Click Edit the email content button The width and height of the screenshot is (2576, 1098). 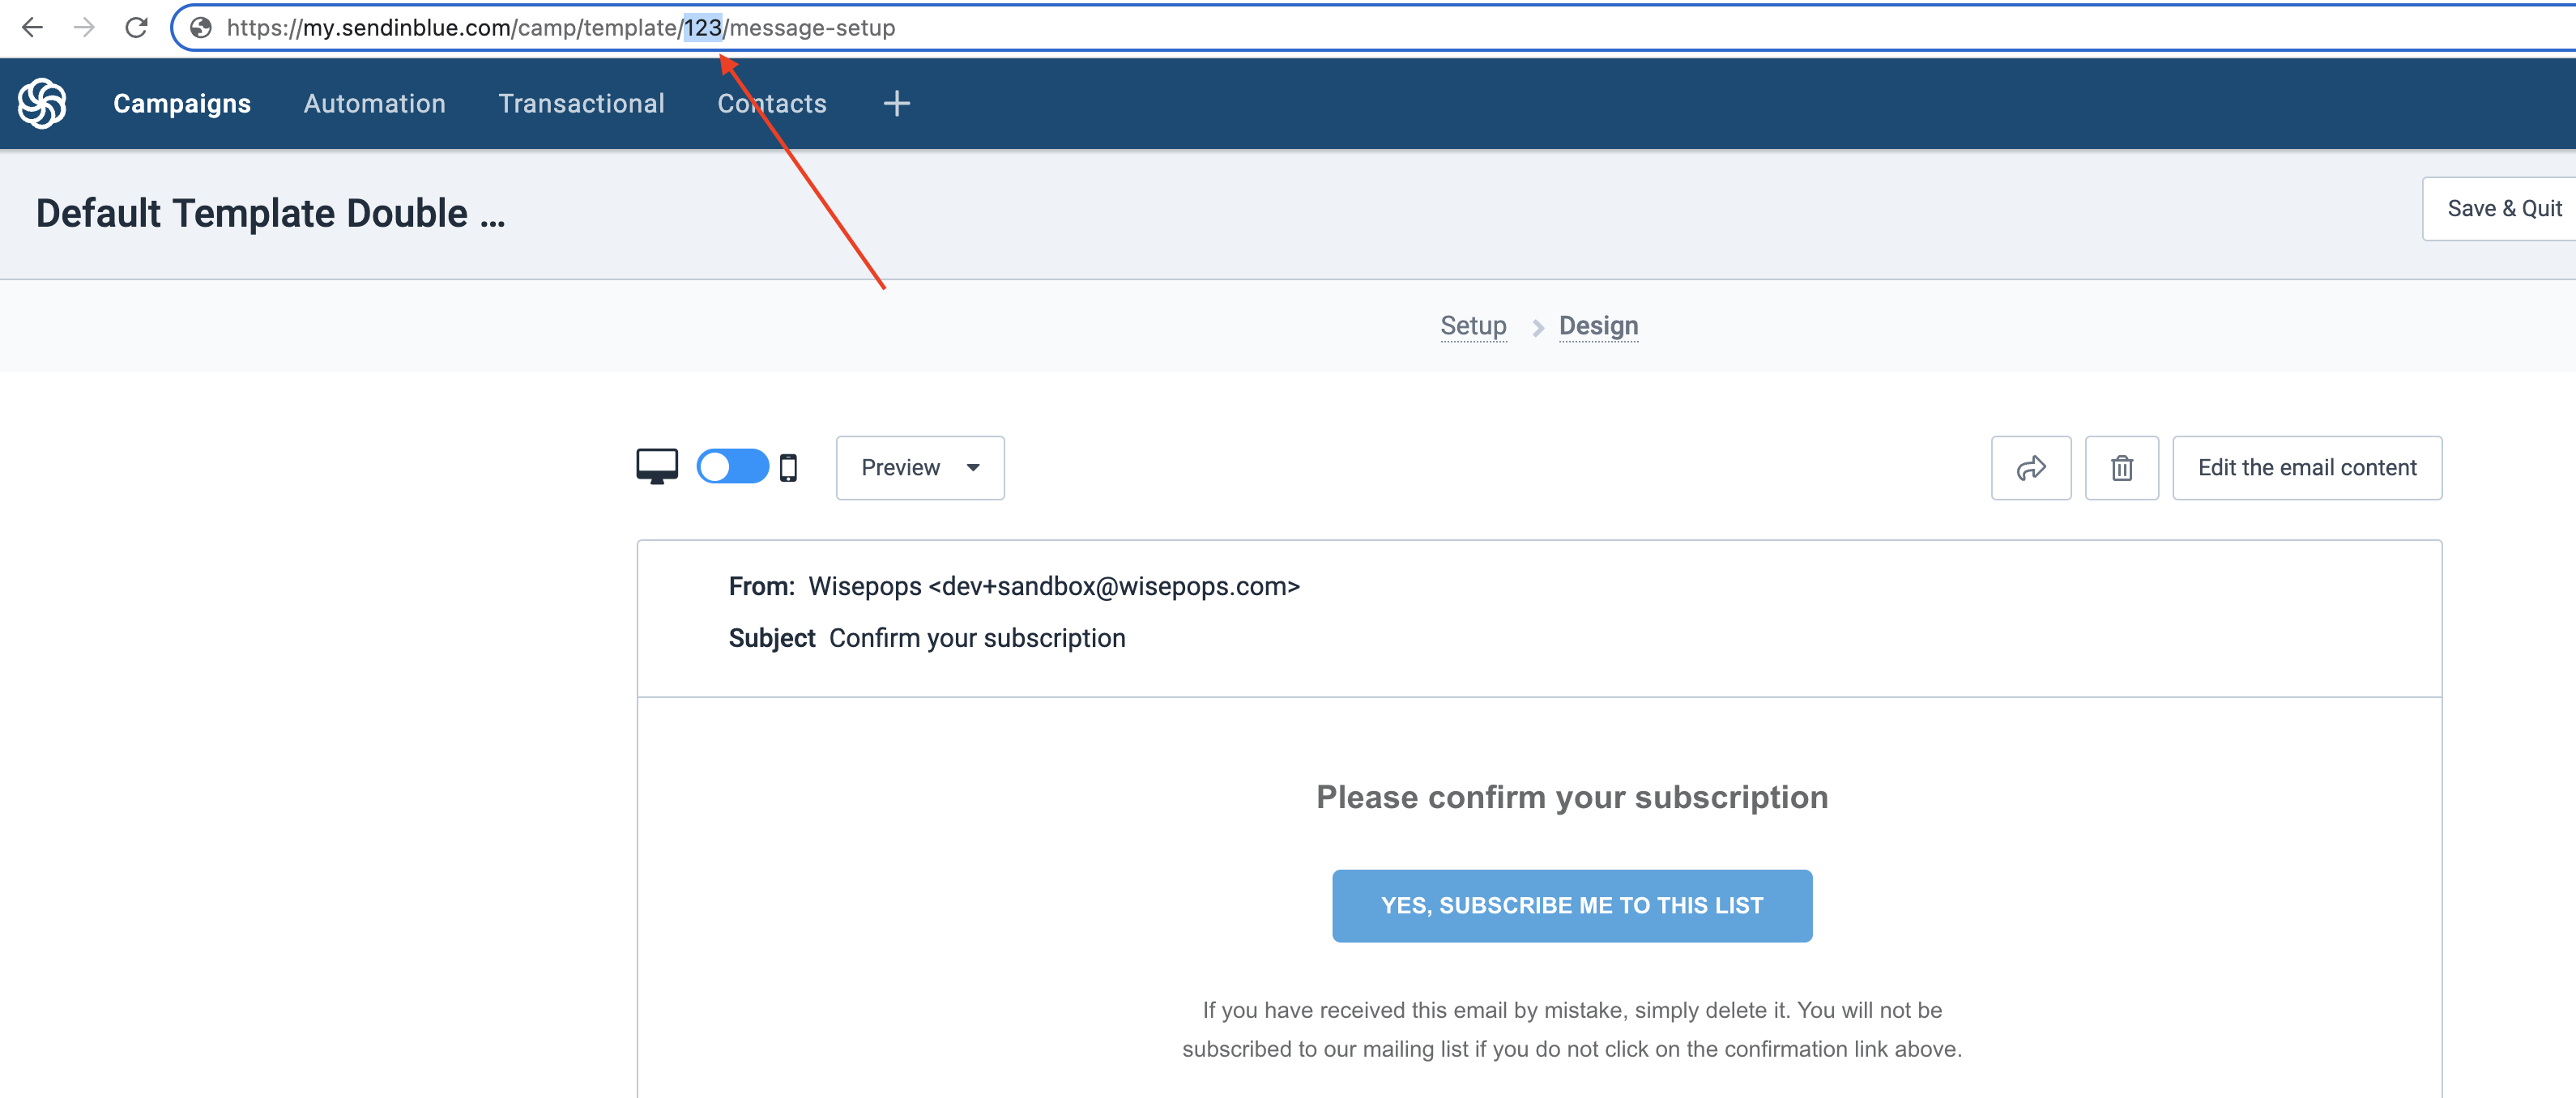tap(2307, 468)
